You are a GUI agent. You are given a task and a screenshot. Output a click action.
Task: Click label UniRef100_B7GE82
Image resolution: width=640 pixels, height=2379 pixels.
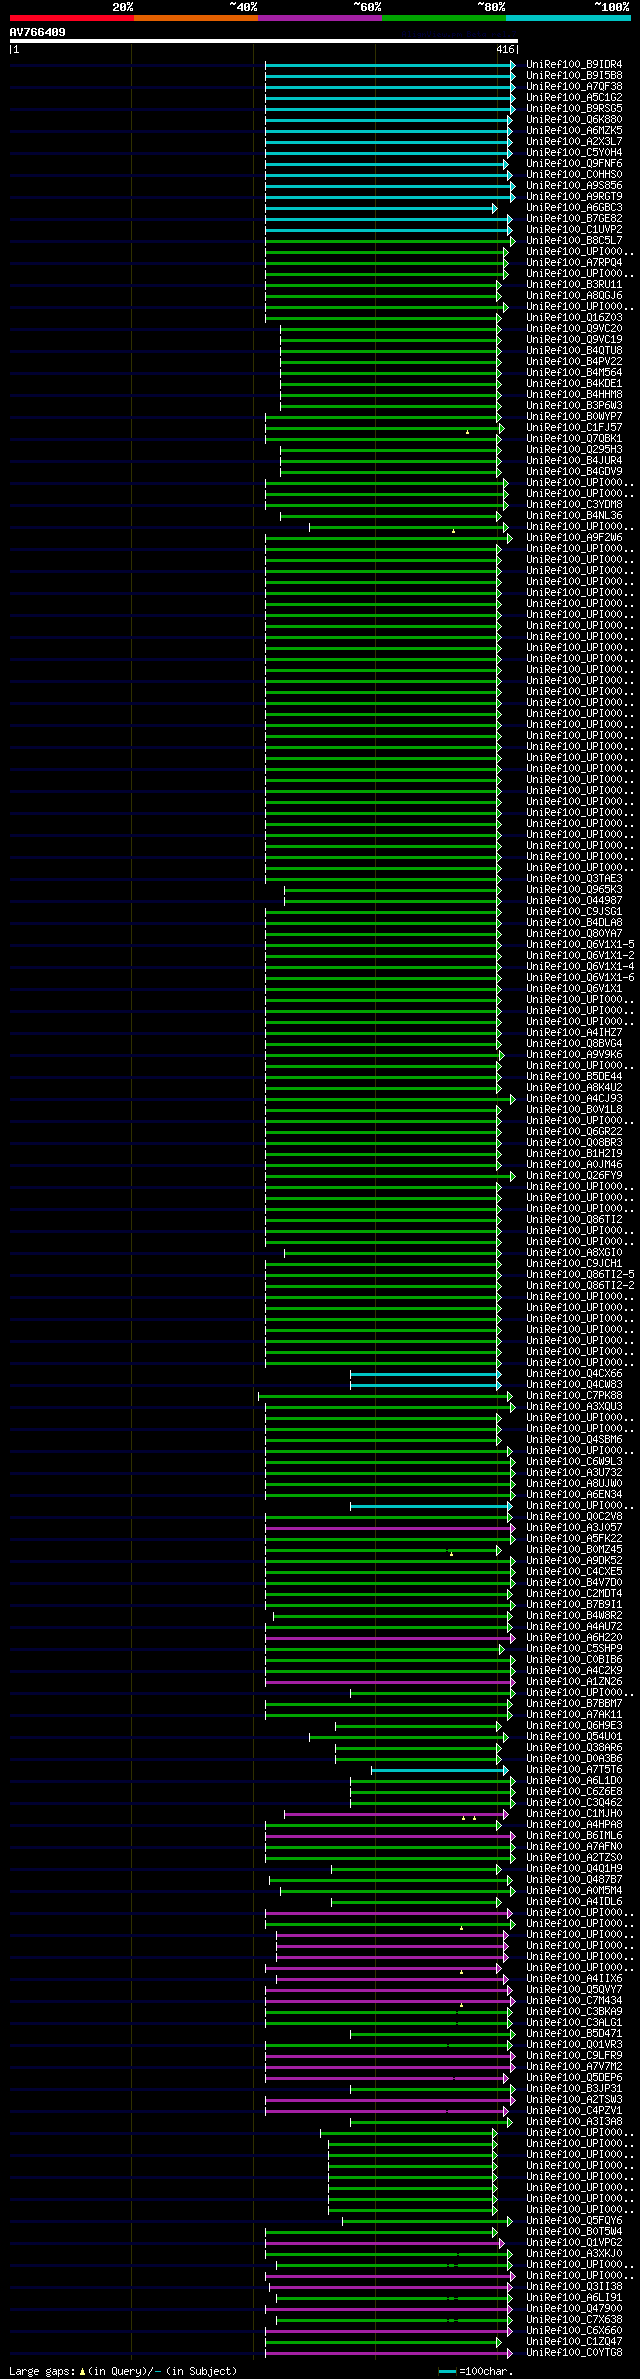[x=574, y=219]
